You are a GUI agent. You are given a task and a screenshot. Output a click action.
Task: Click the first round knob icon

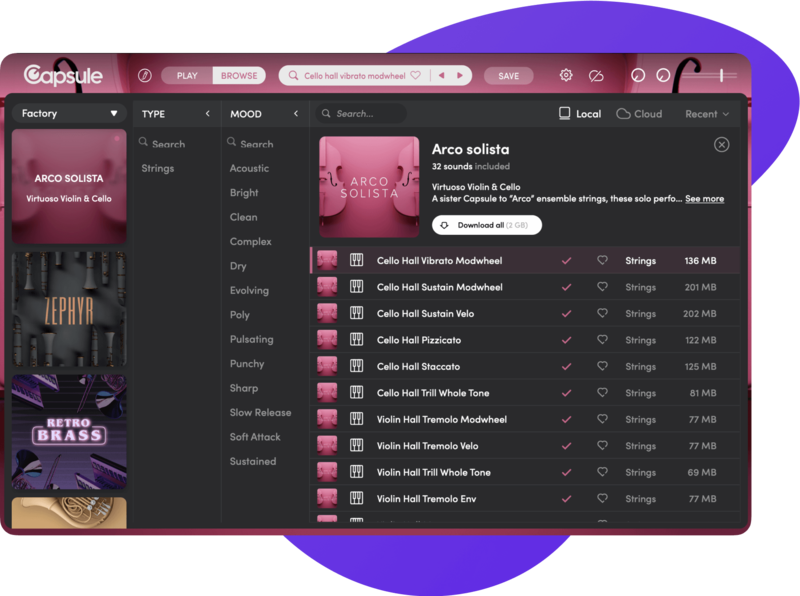[638, 76]
